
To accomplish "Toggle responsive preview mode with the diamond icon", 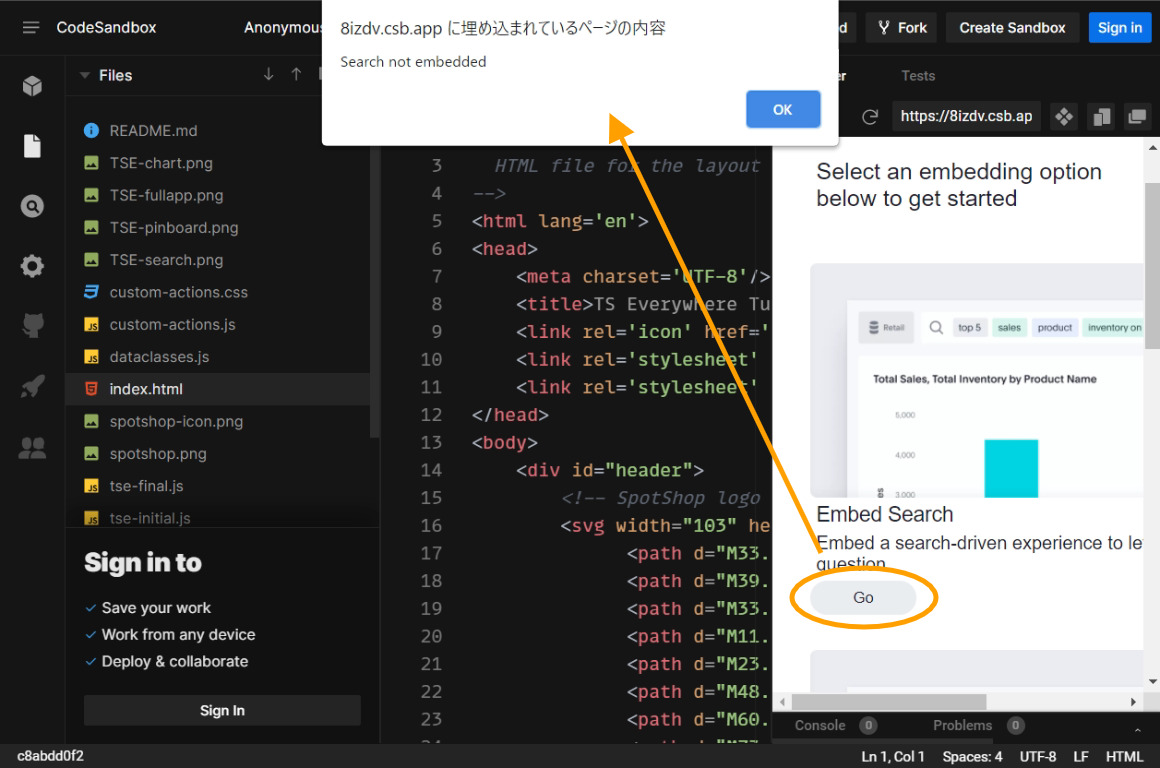I will (1064, 115).
